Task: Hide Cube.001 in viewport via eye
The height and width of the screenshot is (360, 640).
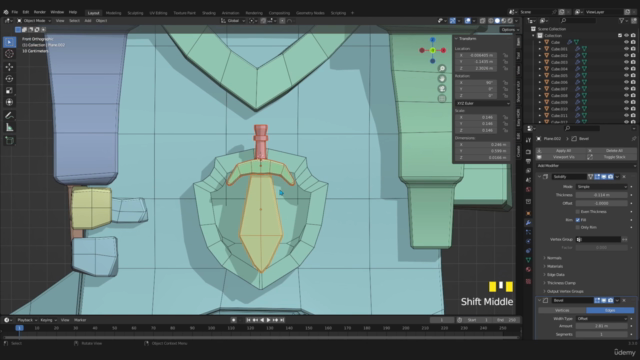Action: pyautogui.click(x=626, y=49)
